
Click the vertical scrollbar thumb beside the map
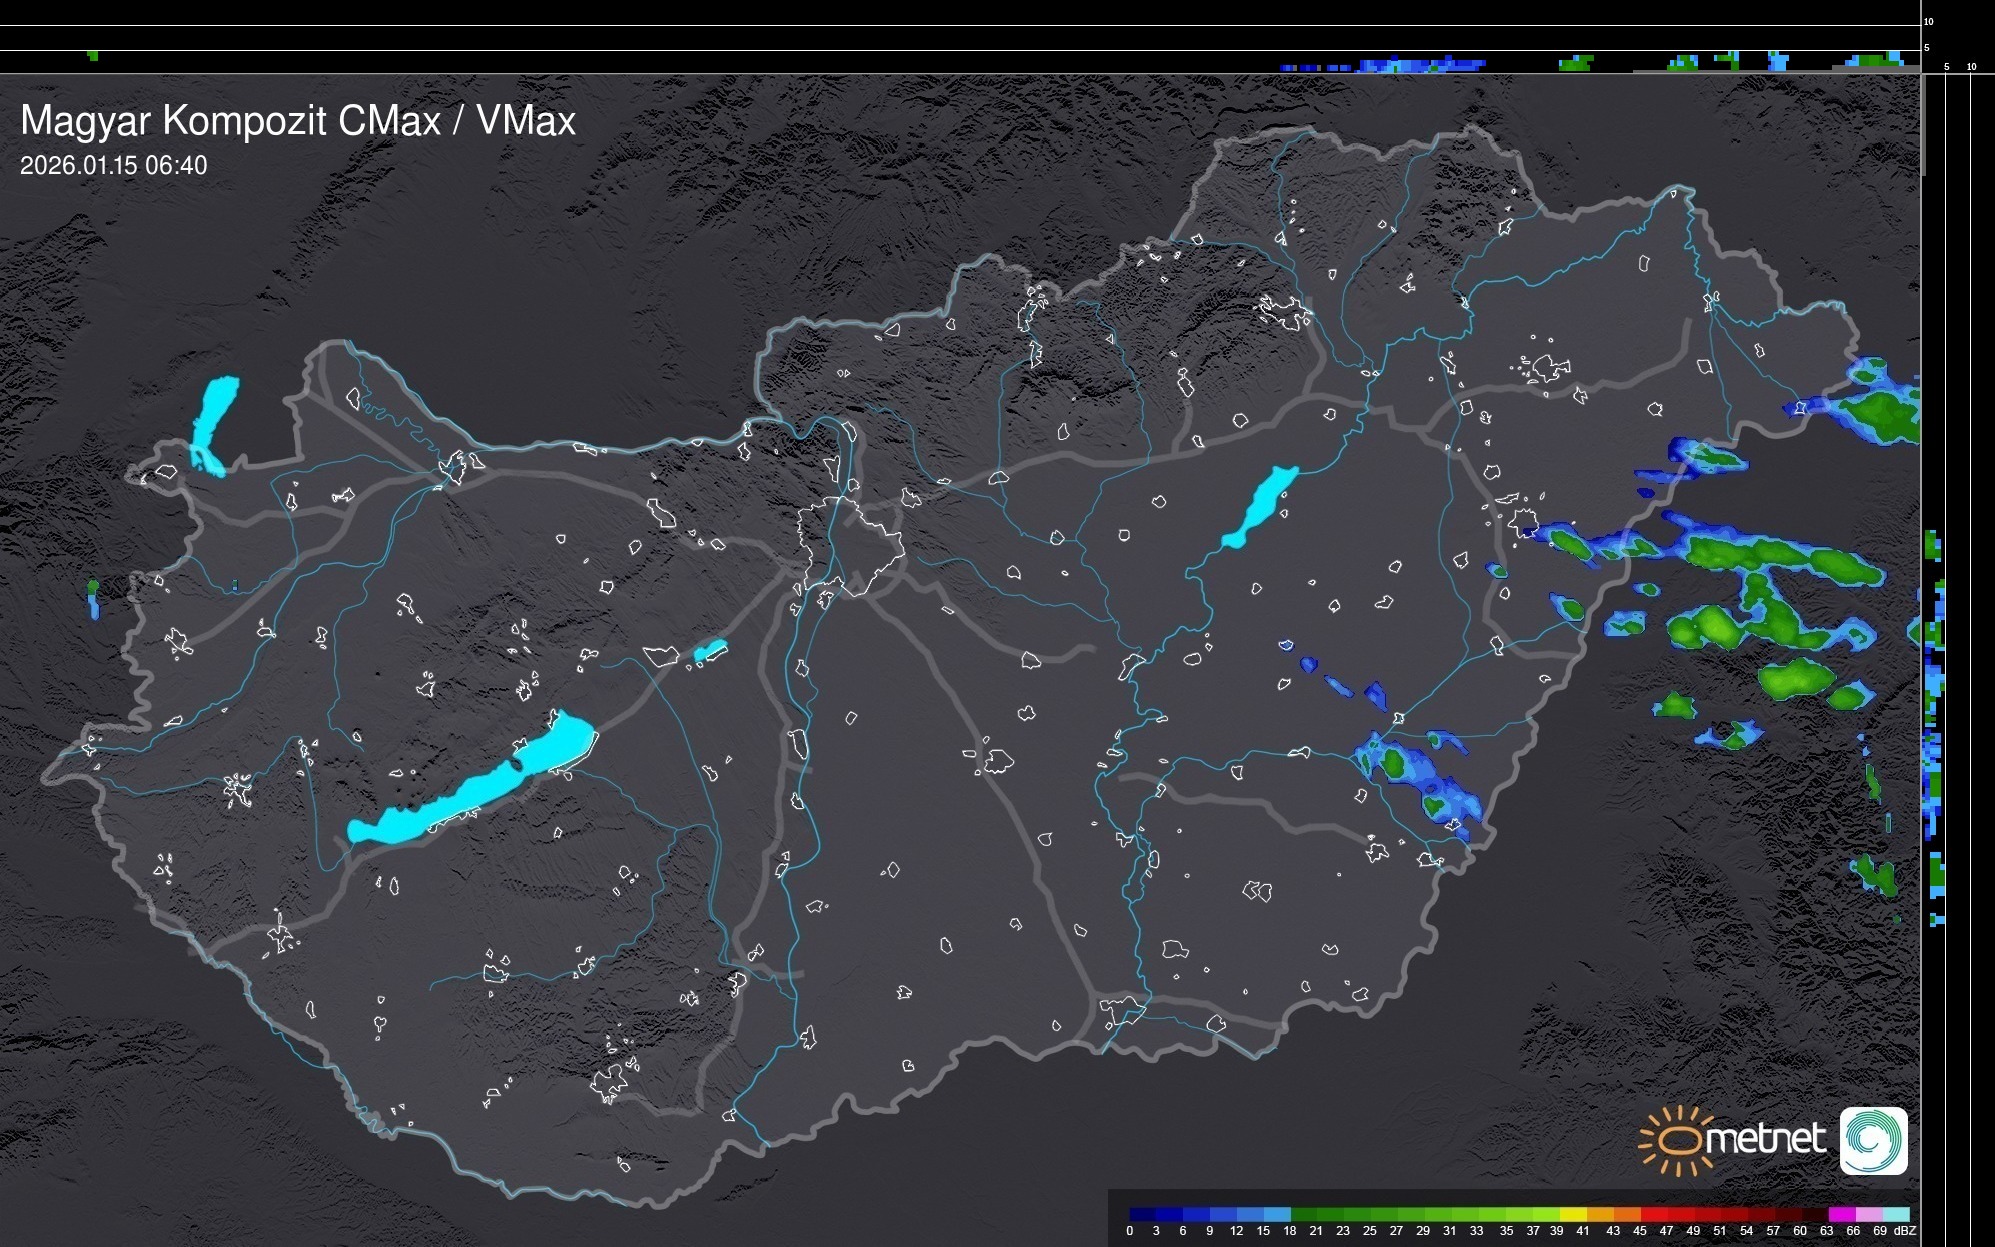pos(1922,125)
